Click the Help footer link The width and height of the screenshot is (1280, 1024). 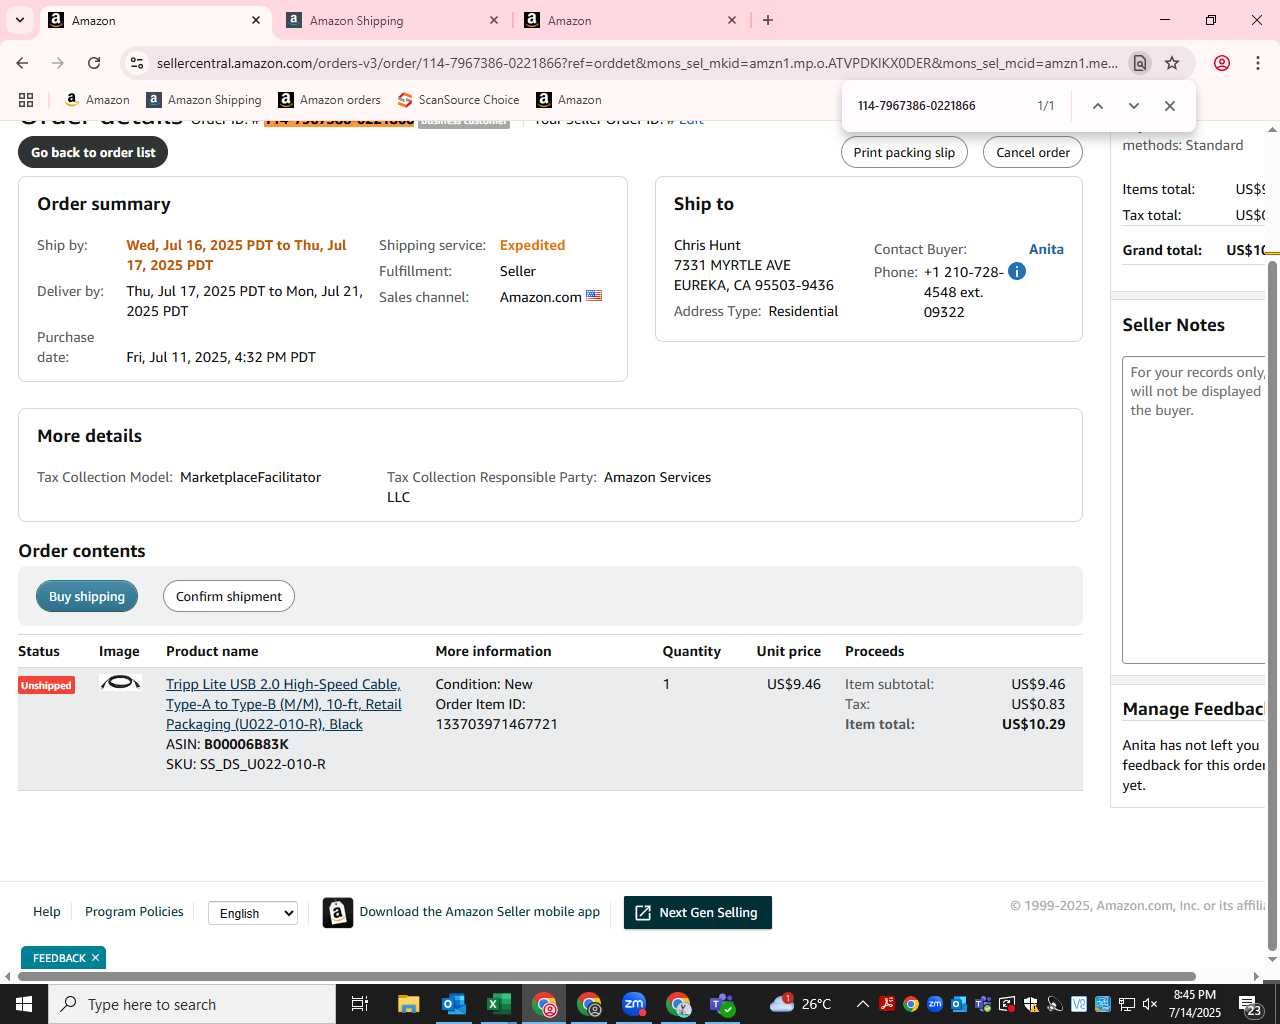click(x=47, y=911)
